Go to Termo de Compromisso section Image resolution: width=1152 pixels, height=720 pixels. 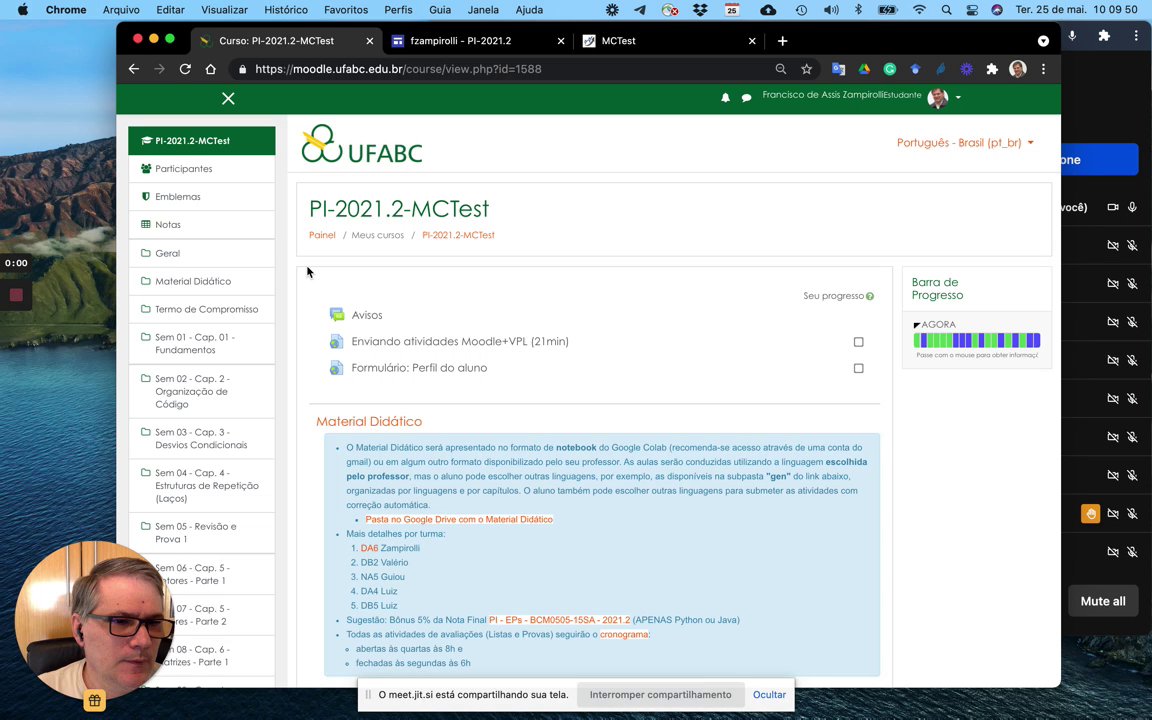point(202,309)
